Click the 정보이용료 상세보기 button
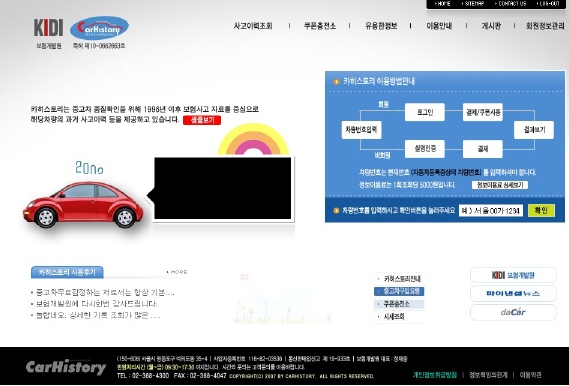569x386 pixels. 500,185
